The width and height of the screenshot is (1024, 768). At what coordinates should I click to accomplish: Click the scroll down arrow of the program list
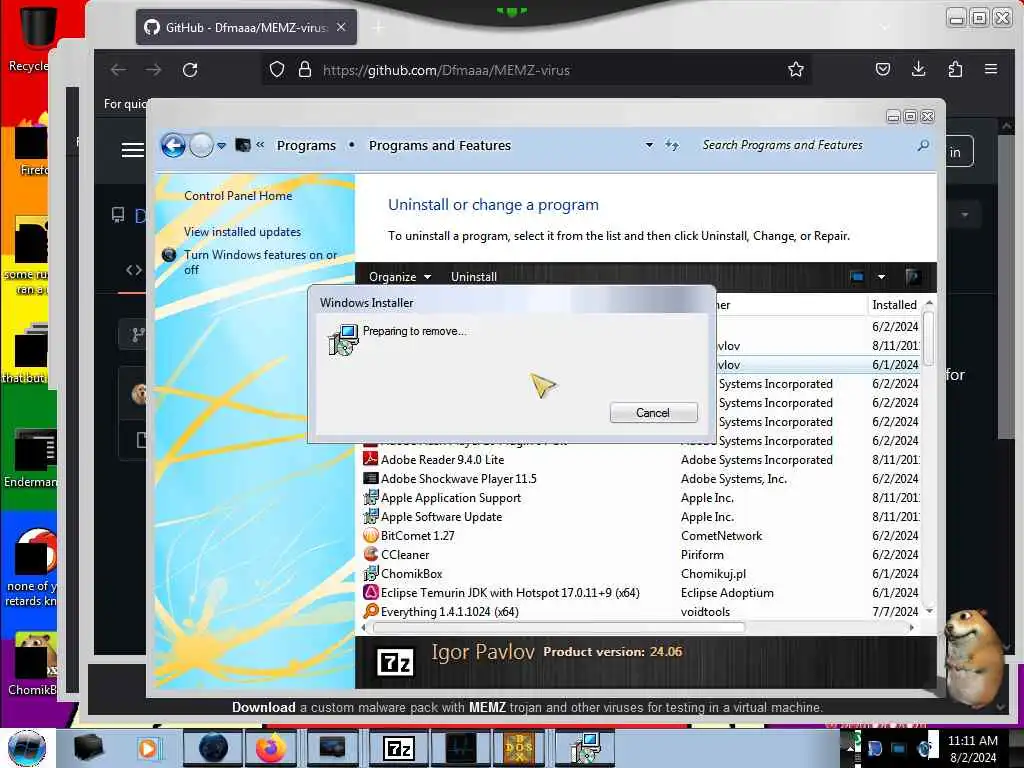tap(929, 611)
